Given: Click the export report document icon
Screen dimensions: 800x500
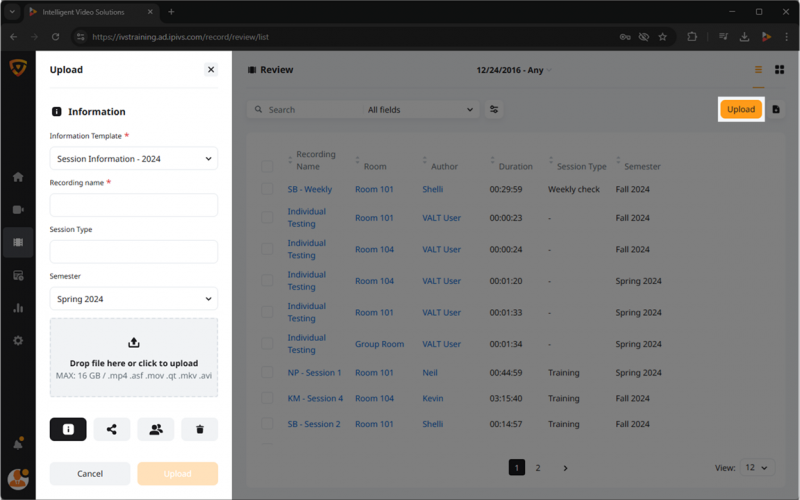Looking at the screenshot, I should (776, 109).
